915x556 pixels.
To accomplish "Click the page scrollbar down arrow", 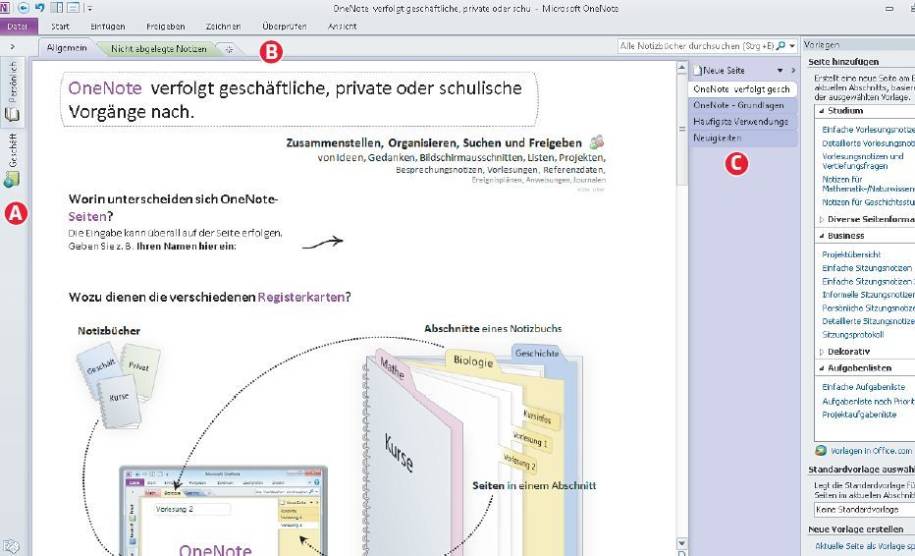I will click(682, 543).
